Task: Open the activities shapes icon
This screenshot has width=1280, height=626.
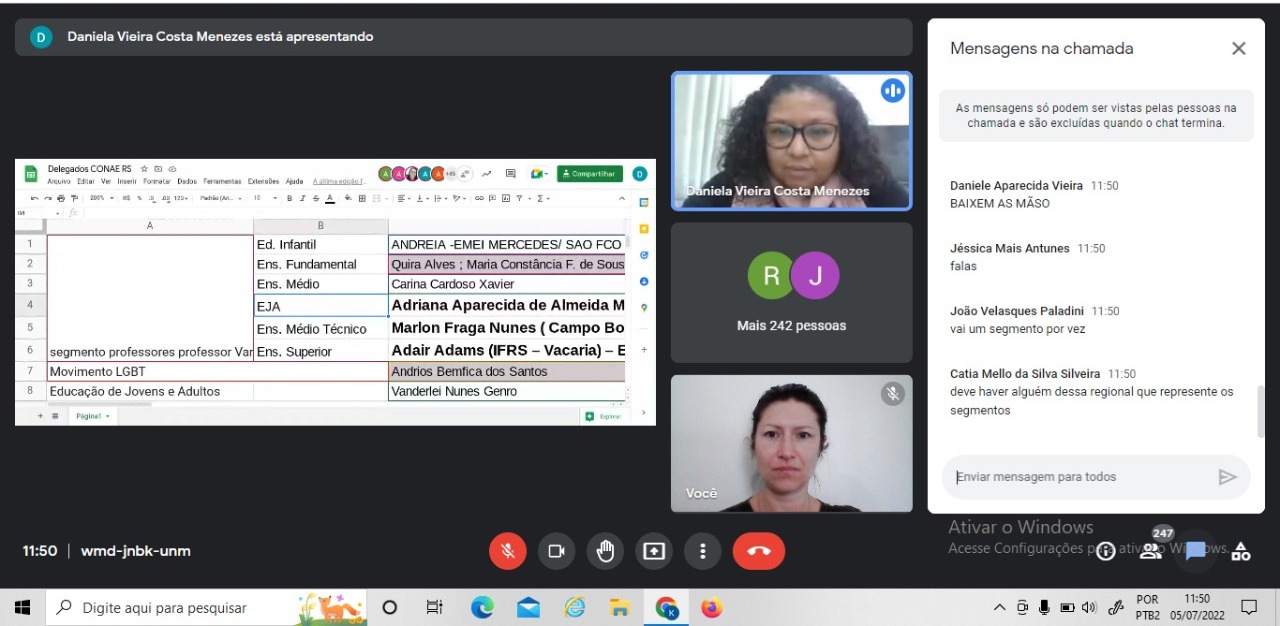Action: tap(1241, 551)
